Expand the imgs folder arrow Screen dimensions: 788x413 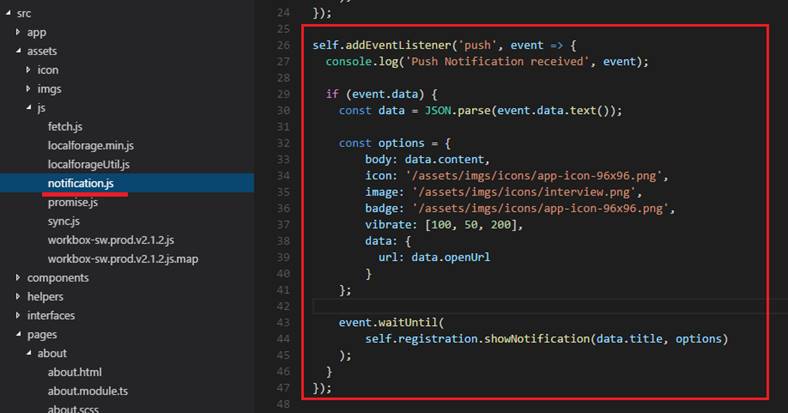point(28,88)
